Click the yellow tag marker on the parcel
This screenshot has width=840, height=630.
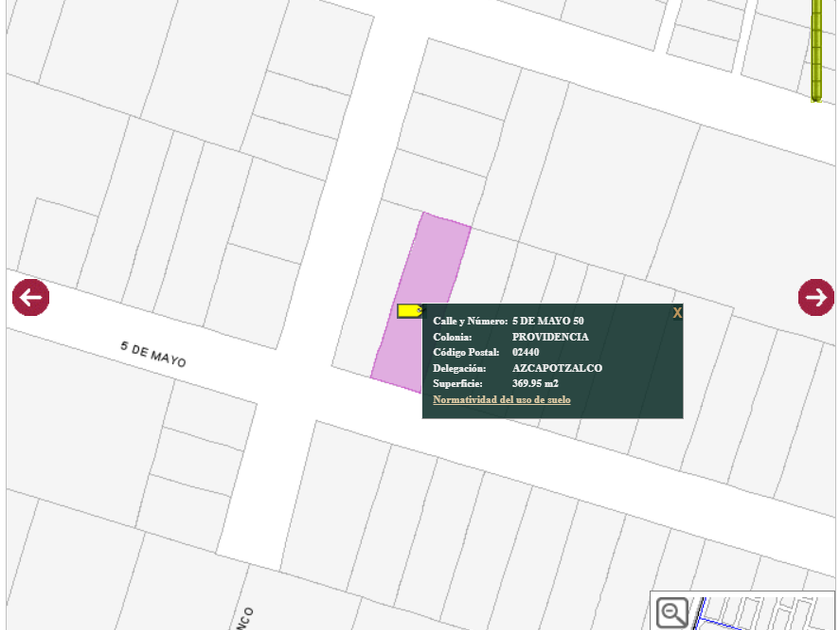[x=408, y=311]
